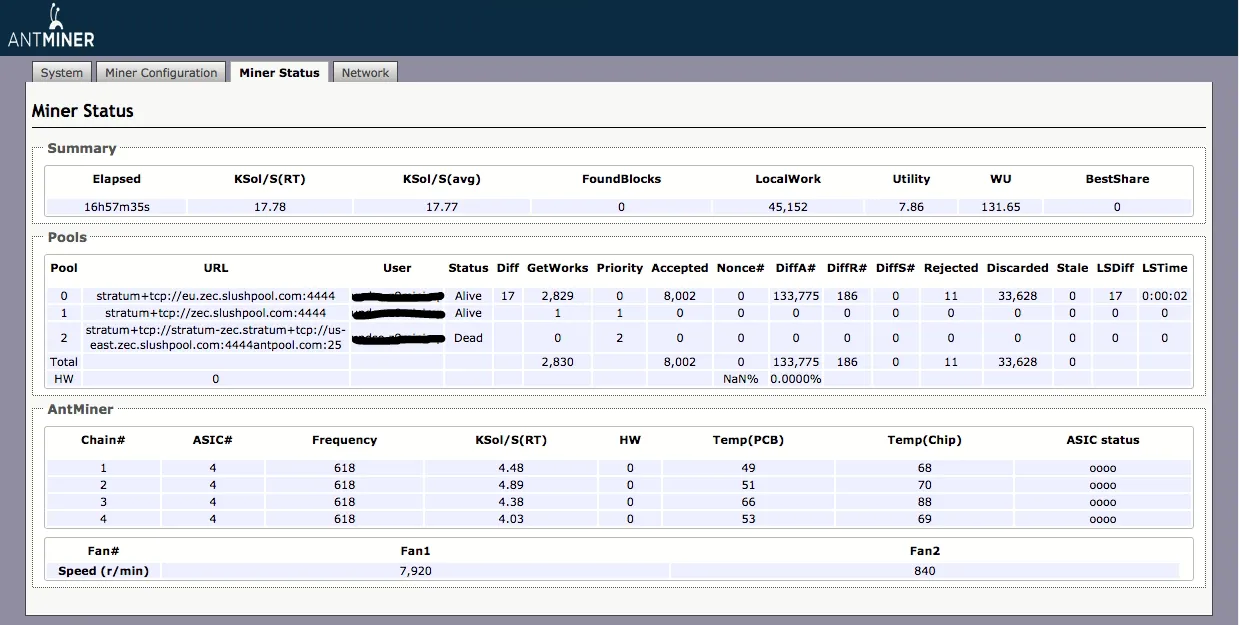
Task: Click the Dead status of pool 2
Action: coord(468,338)
